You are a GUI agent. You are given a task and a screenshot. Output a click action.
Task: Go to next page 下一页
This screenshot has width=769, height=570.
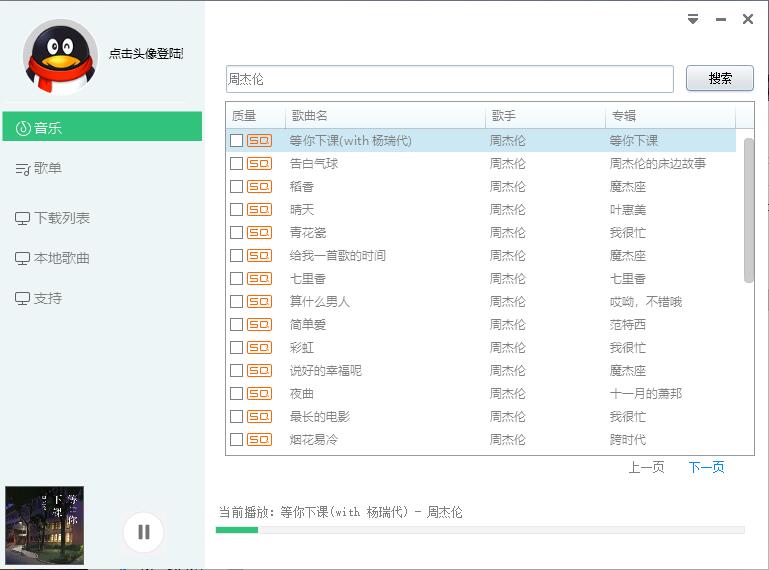706,467
